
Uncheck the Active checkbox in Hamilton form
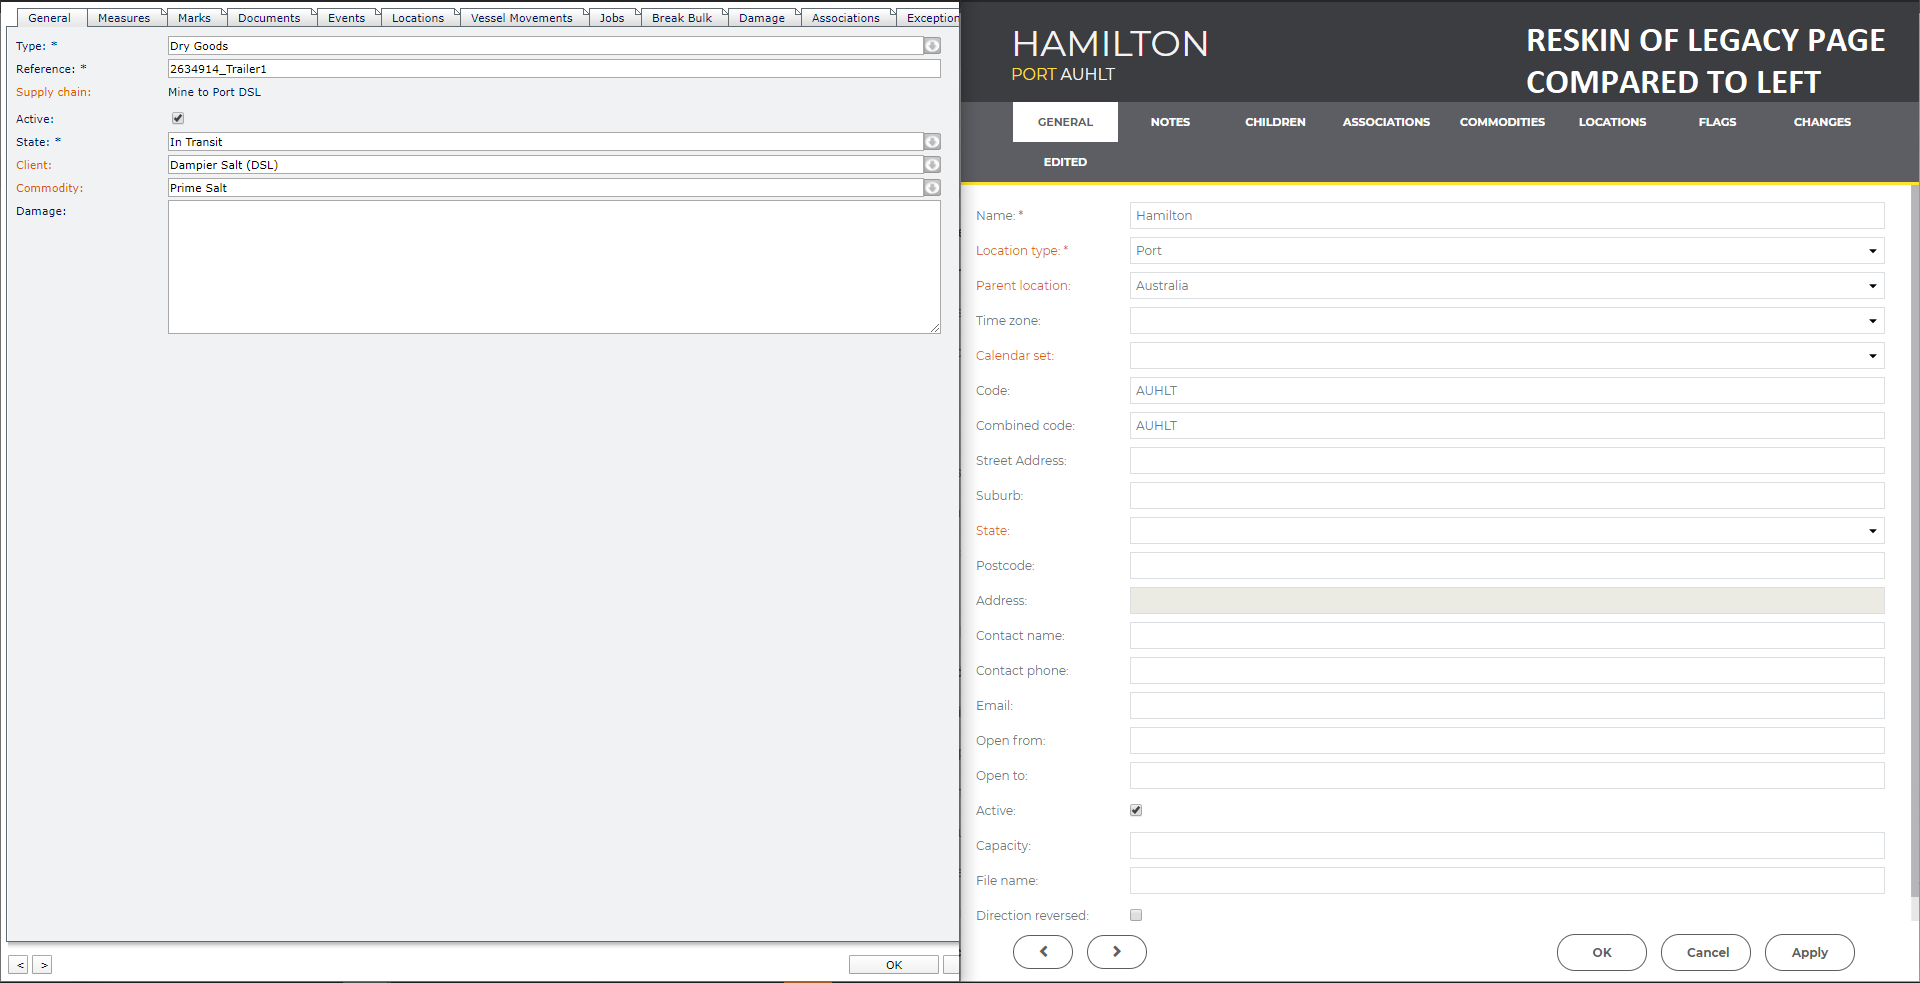1136,810
